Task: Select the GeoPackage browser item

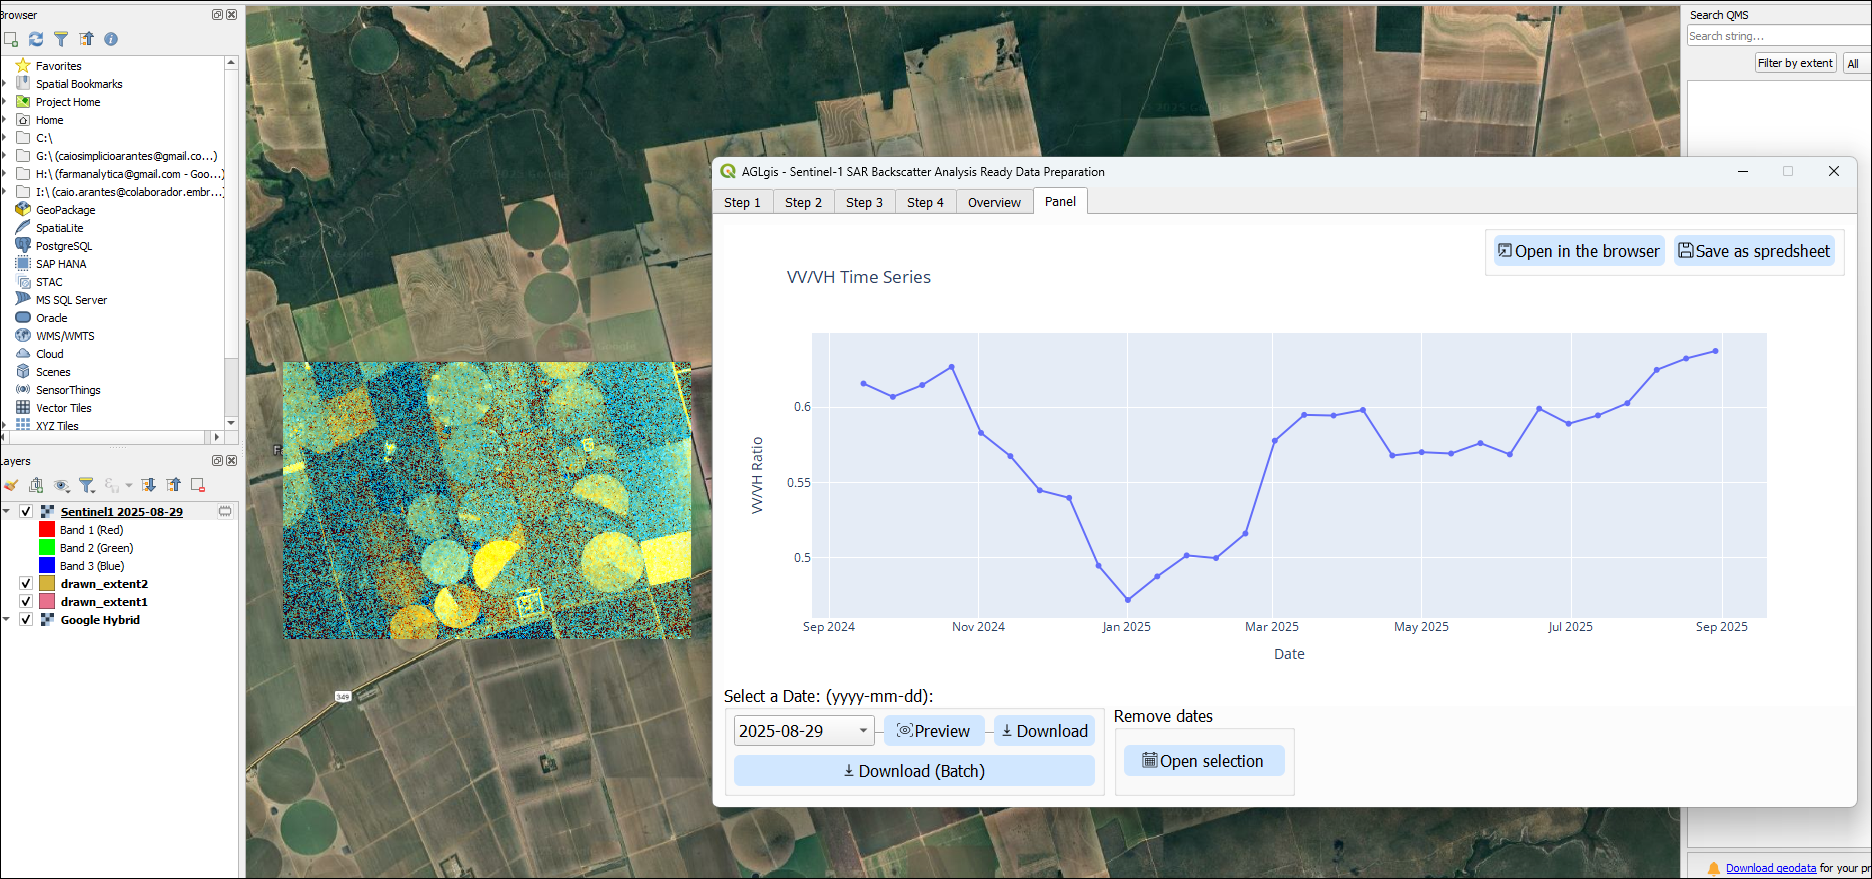Action: 66,210
